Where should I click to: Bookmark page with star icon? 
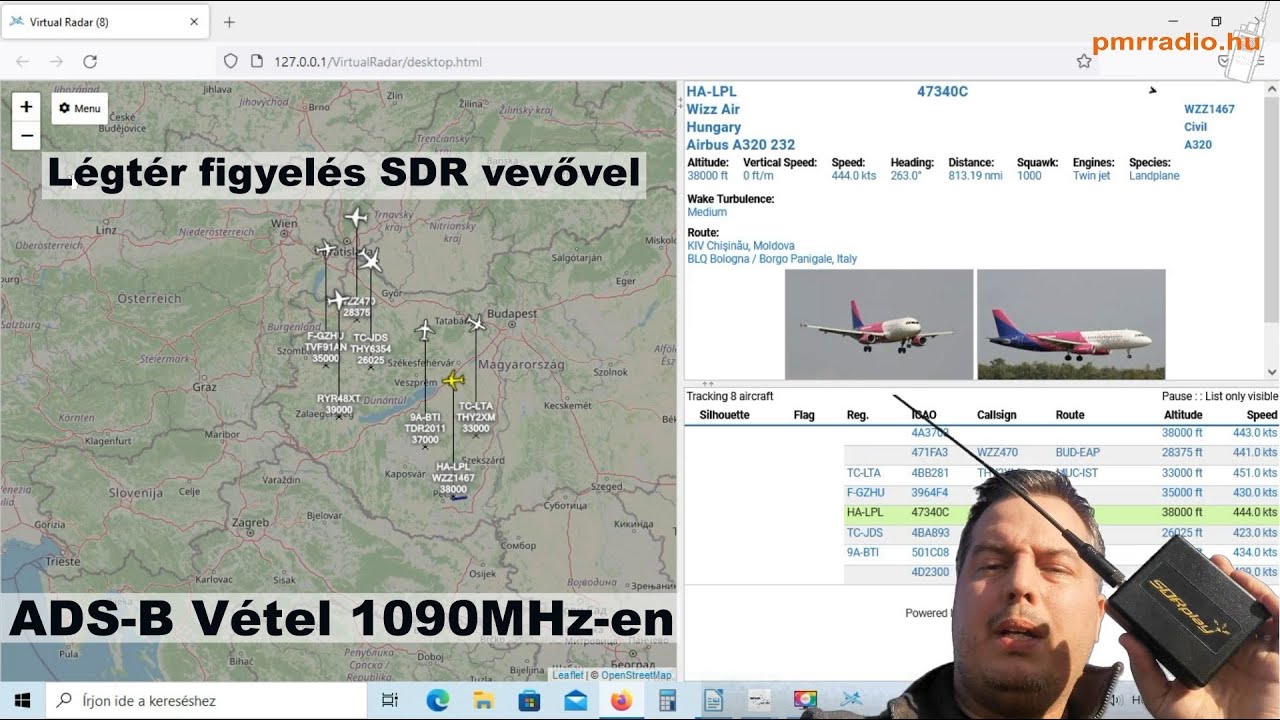1084,61
